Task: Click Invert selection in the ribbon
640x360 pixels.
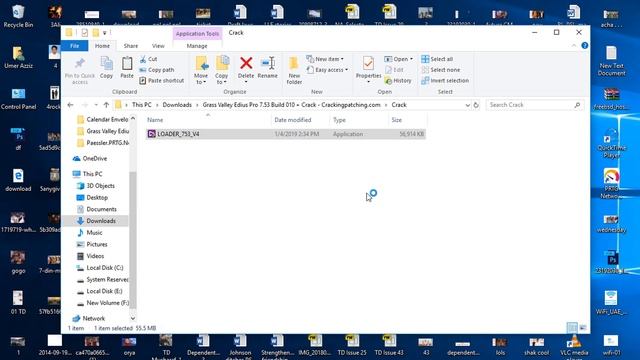Action: coord(445,81)
